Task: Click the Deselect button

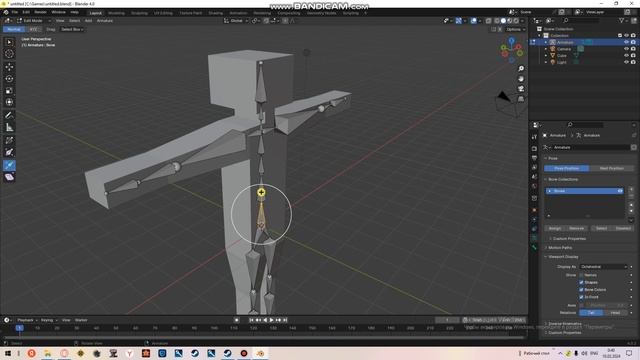Action: click(x=623, y=229)
